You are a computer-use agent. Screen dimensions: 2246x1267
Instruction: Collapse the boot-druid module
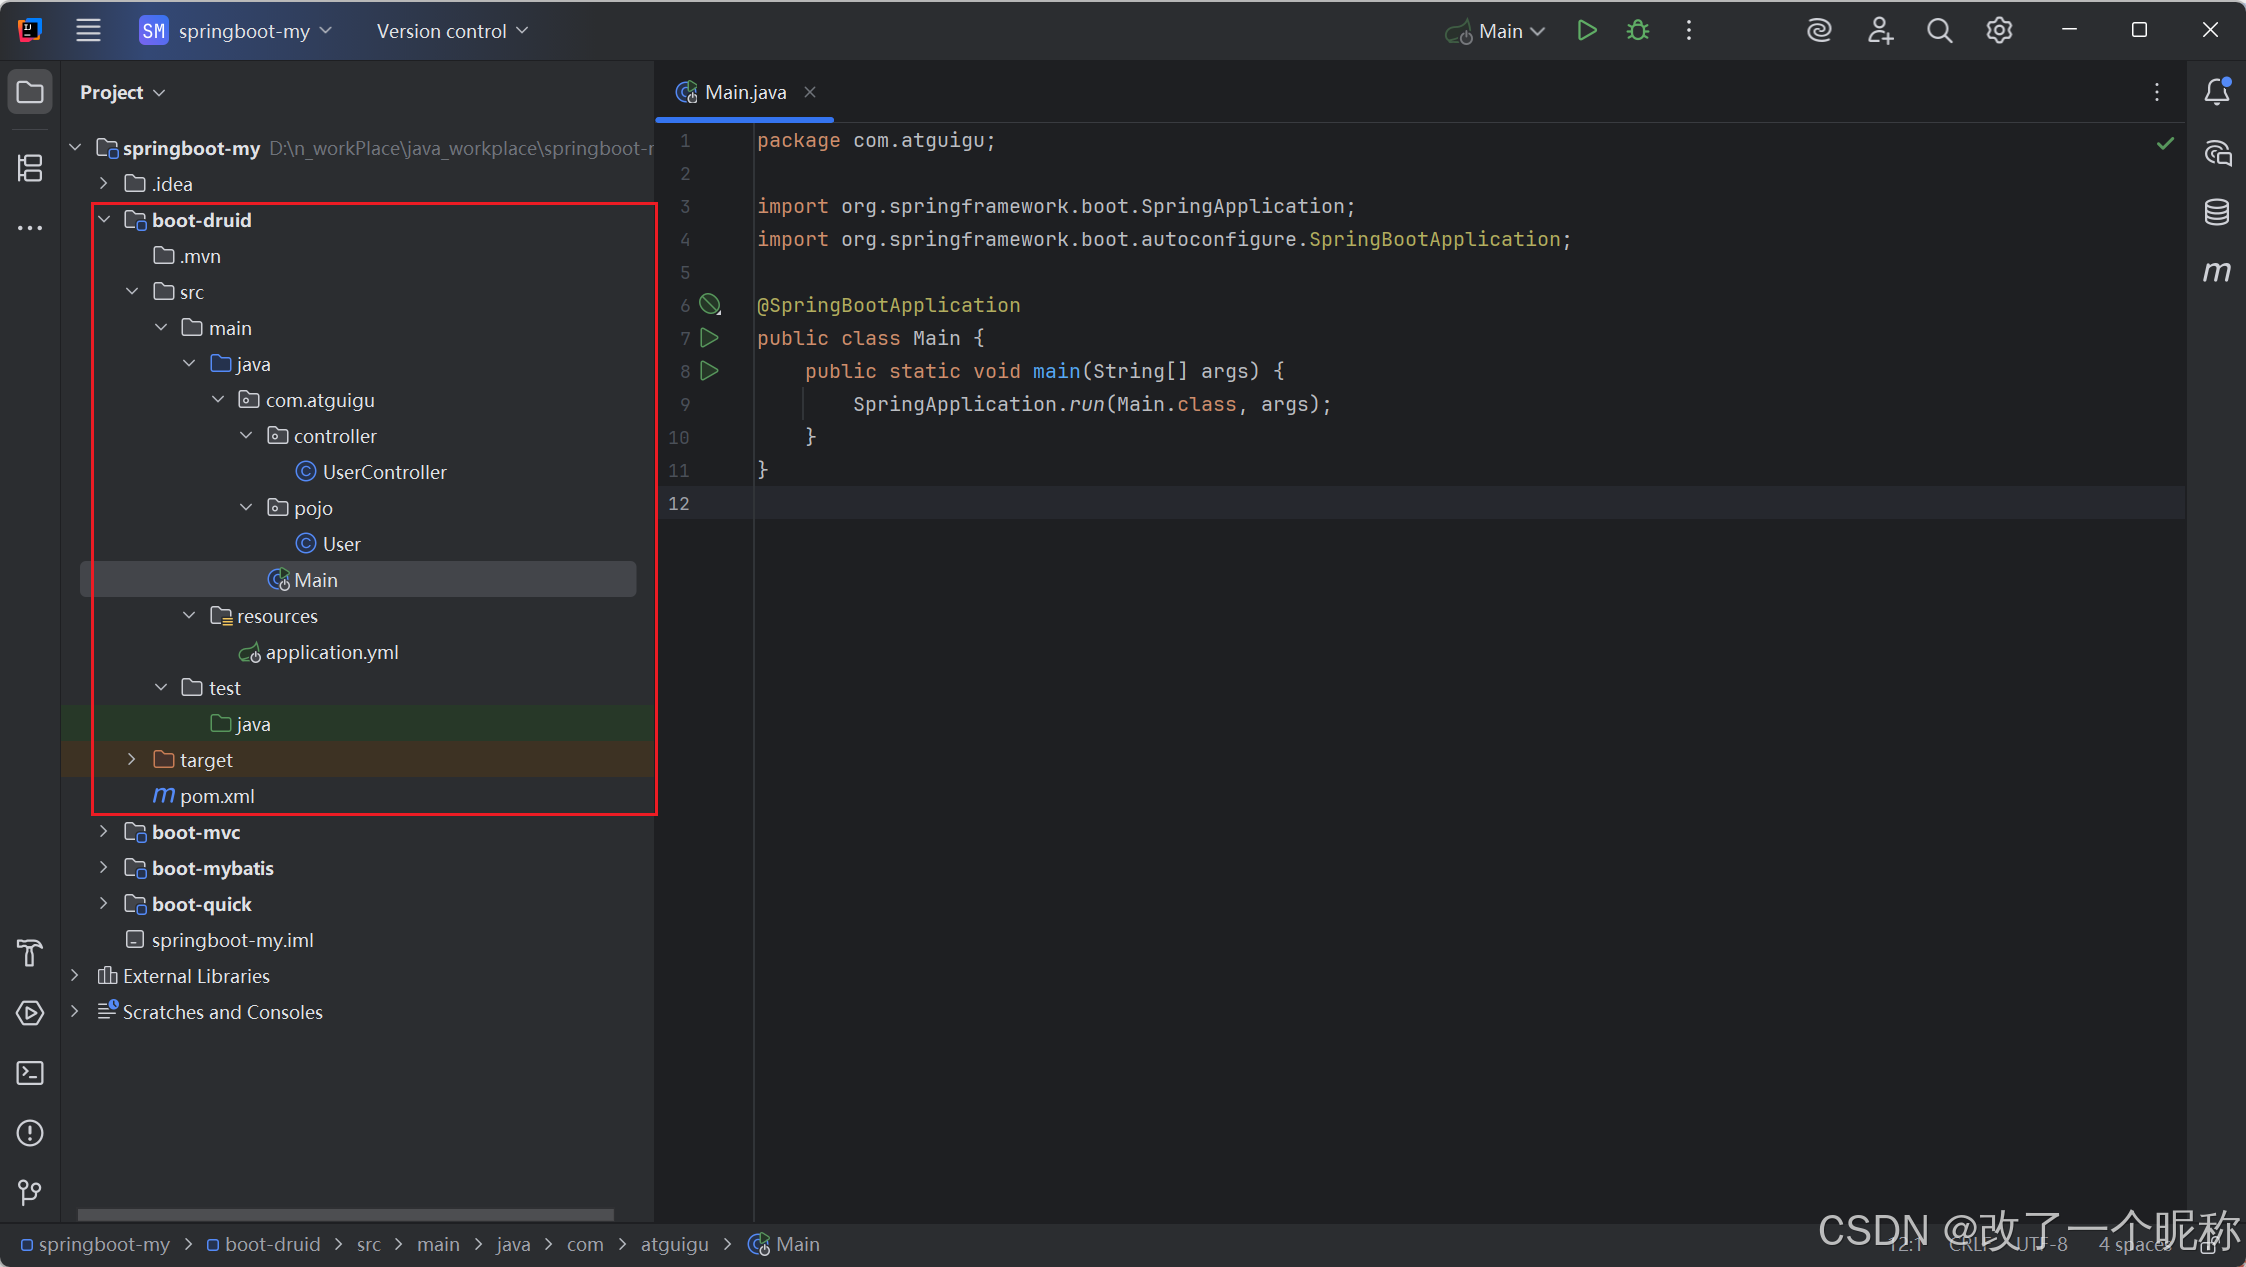[103, 220]
